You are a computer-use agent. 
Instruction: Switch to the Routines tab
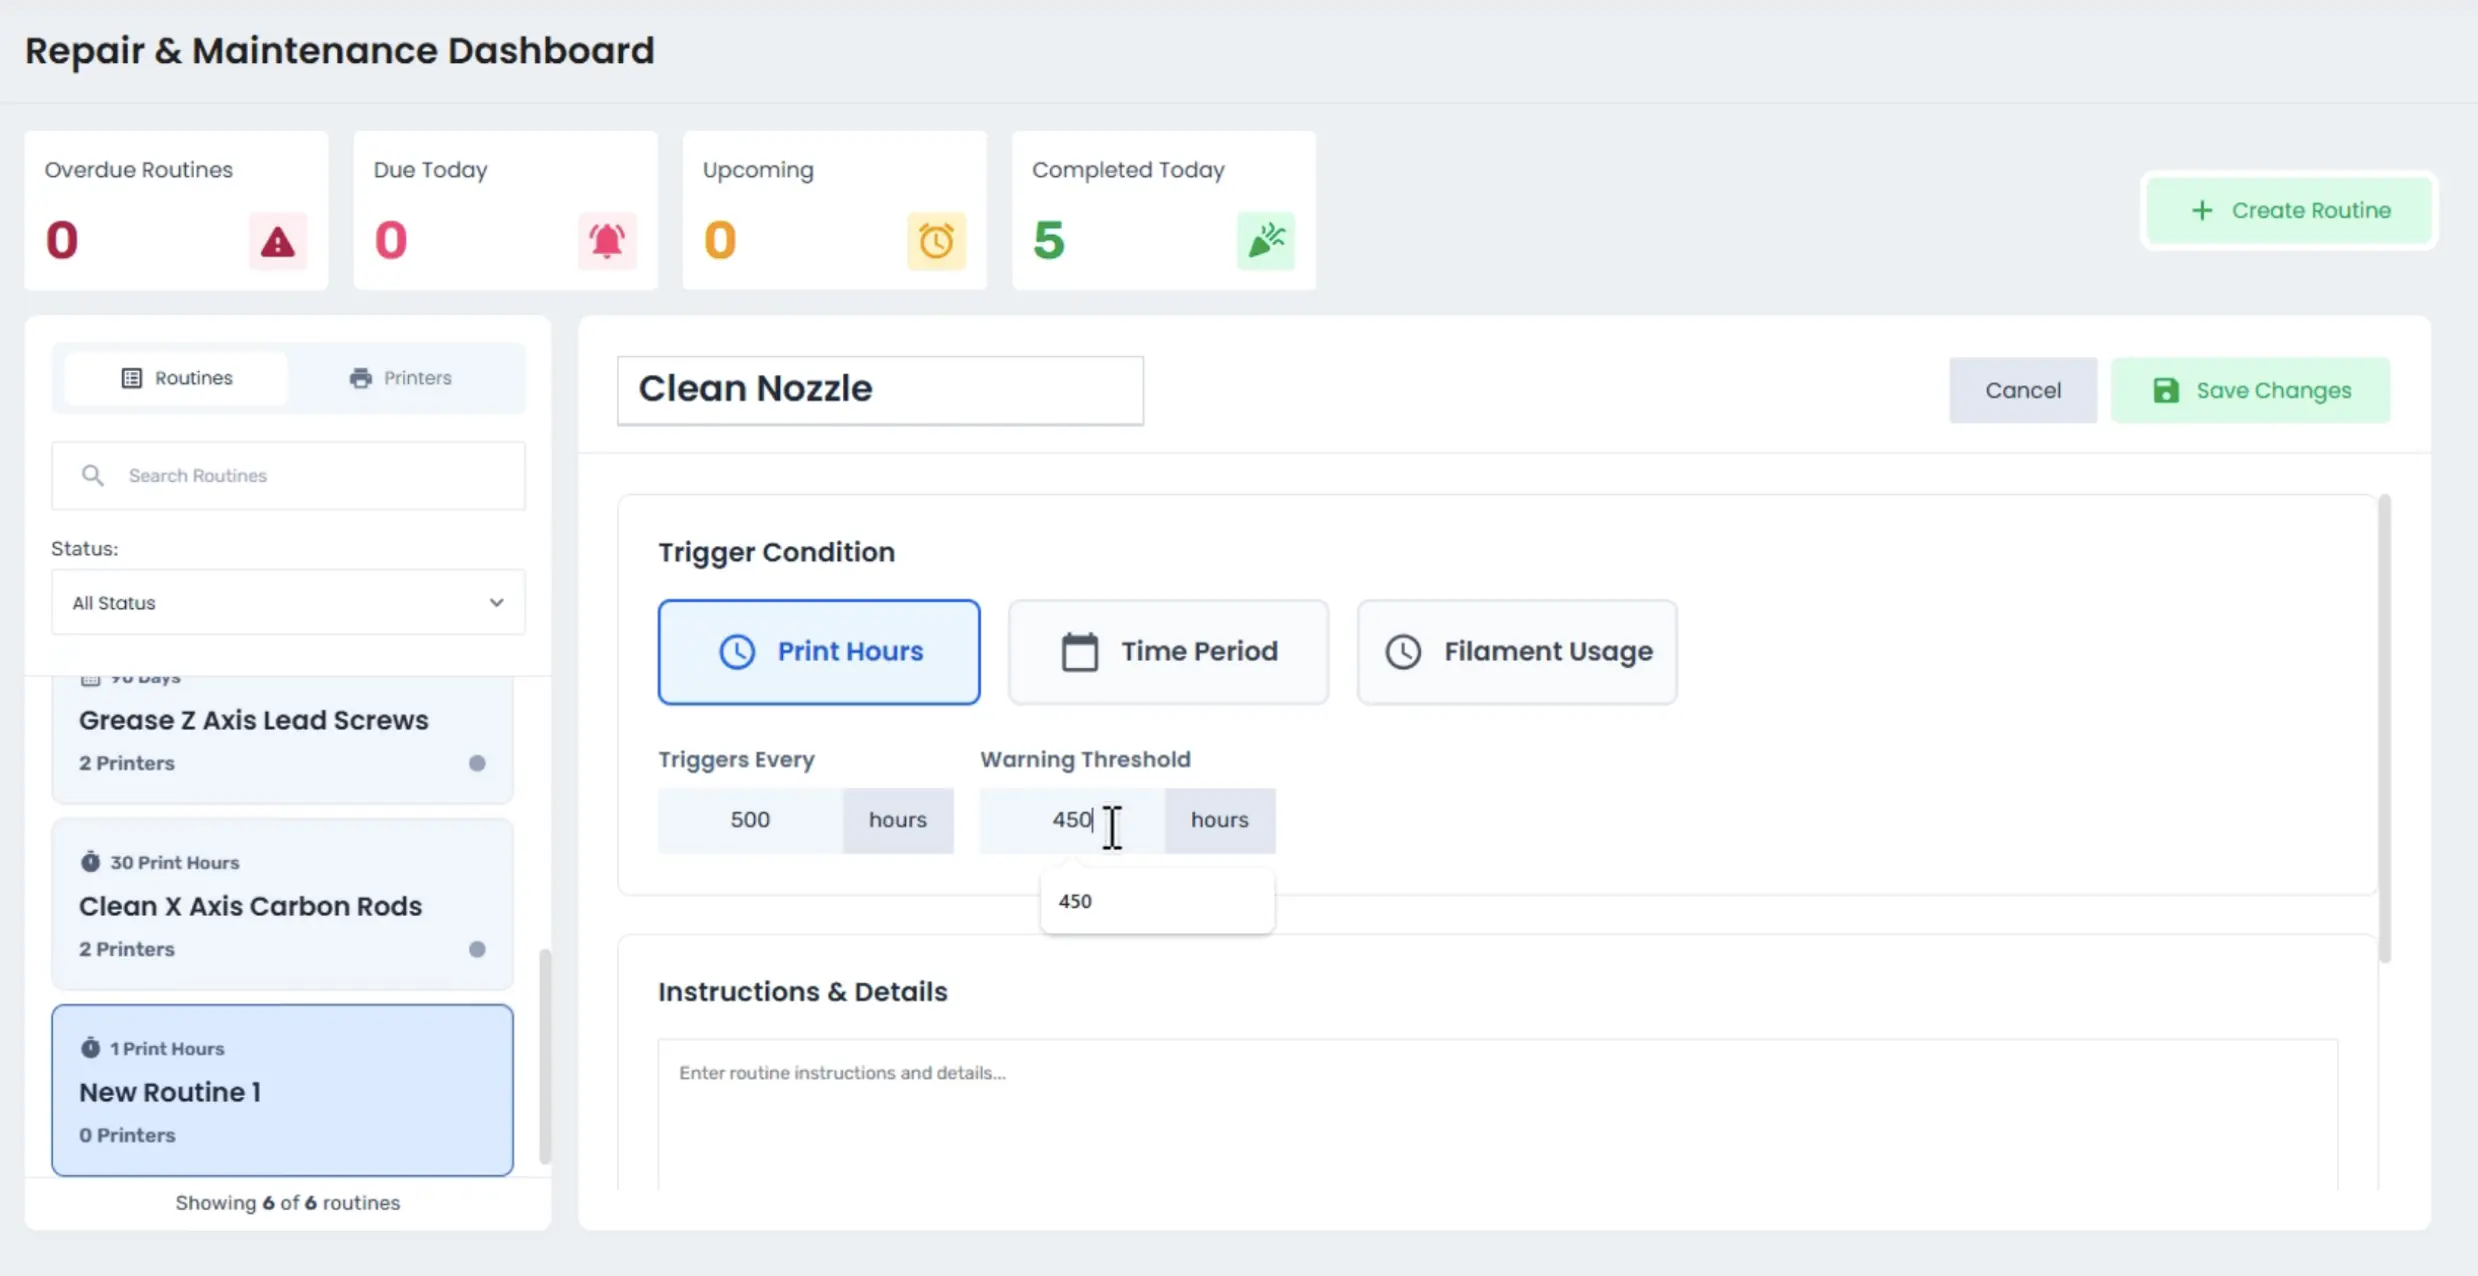[177, 378]
